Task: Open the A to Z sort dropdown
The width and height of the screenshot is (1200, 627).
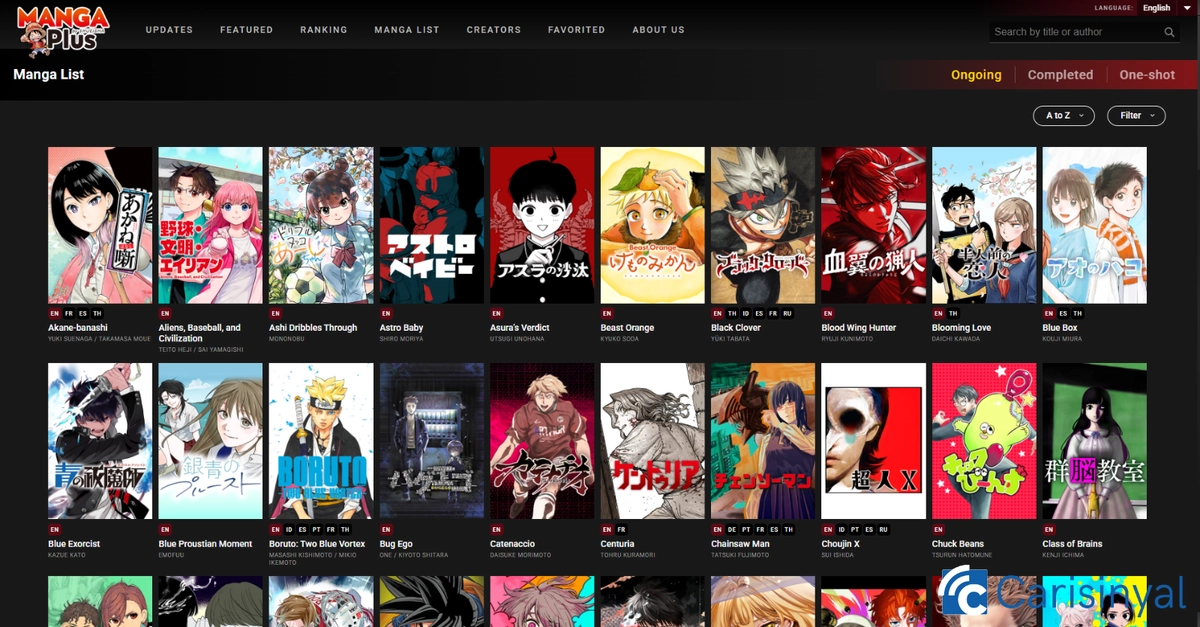Action: 1064,116
